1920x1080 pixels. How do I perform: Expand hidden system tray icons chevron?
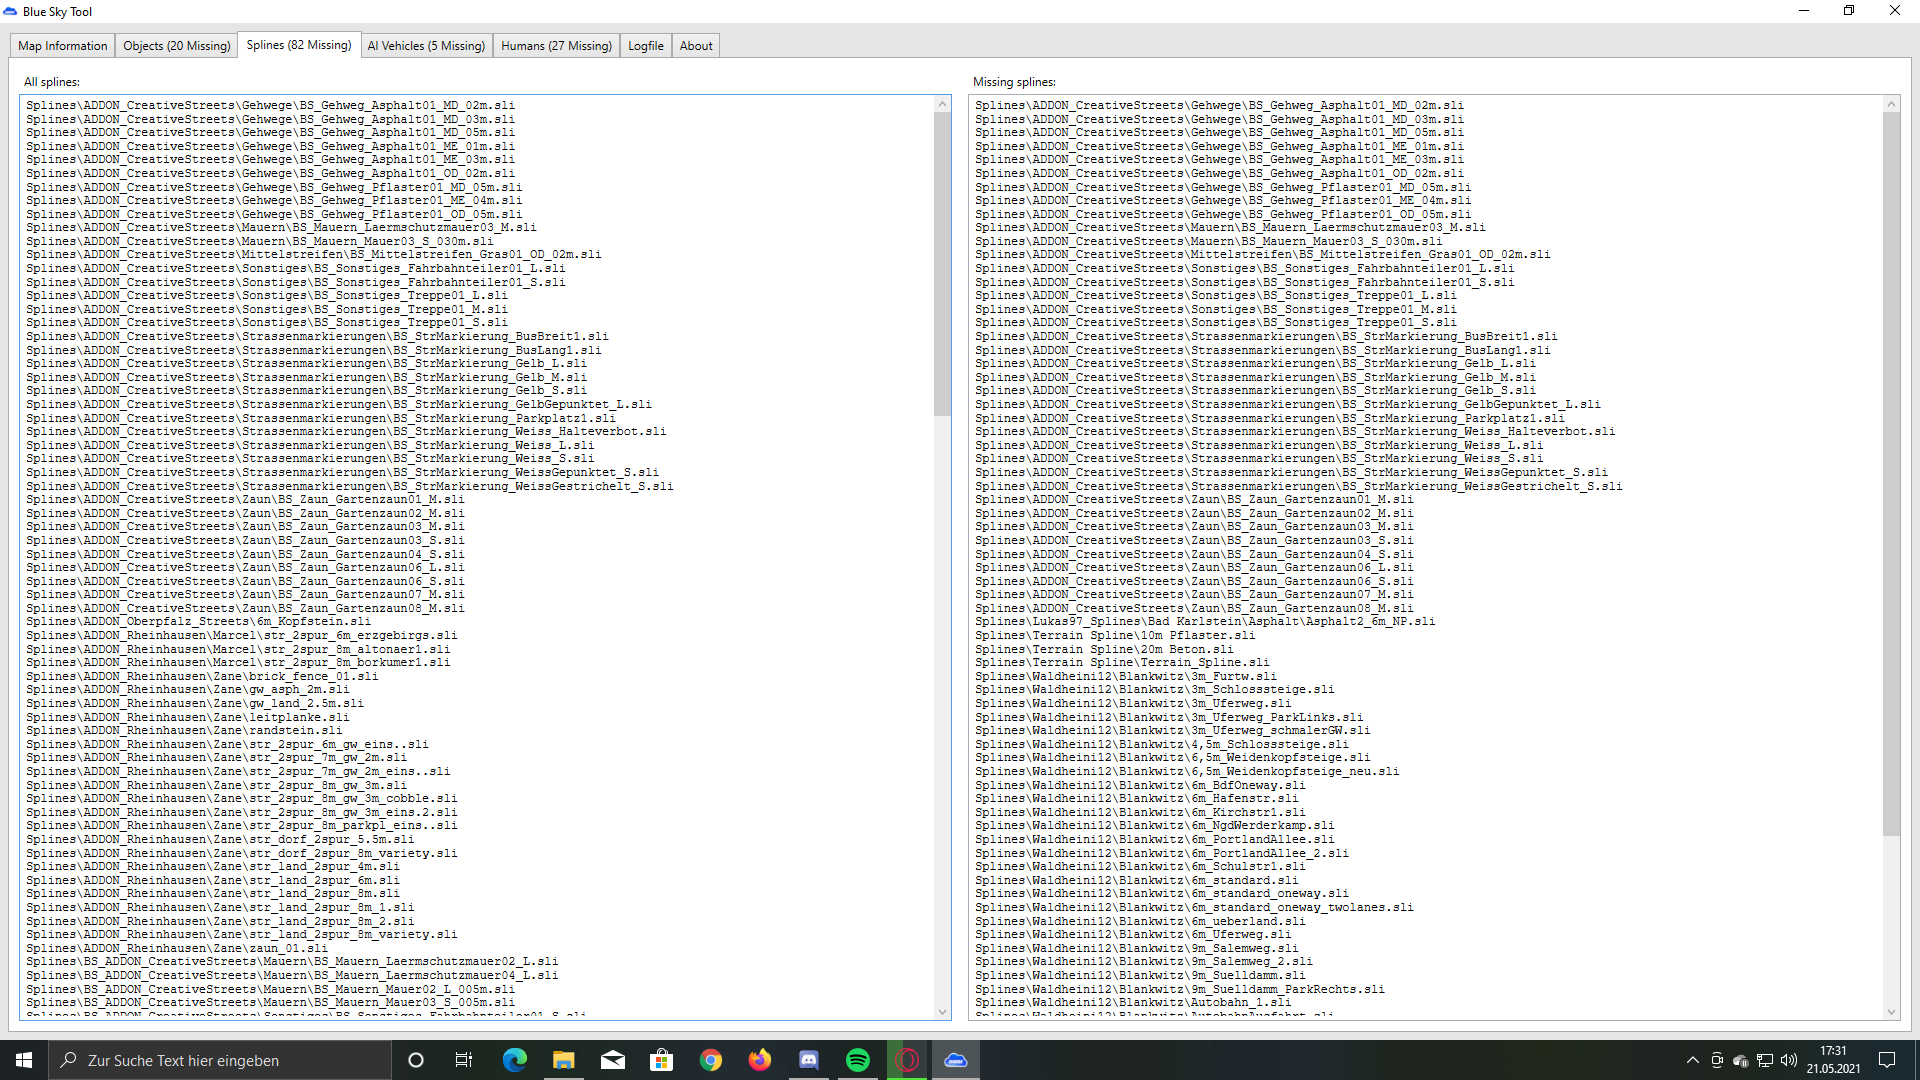pyautogui.click(x=1692, y=1060)
